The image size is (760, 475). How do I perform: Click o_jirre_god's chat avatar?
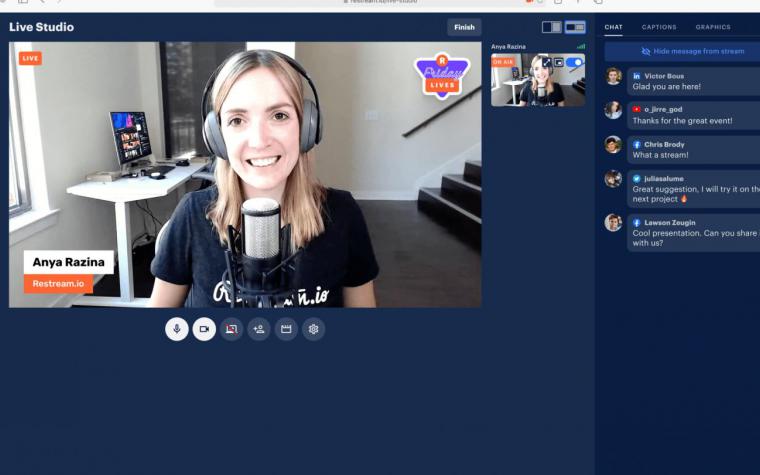(x=613, y=110)
